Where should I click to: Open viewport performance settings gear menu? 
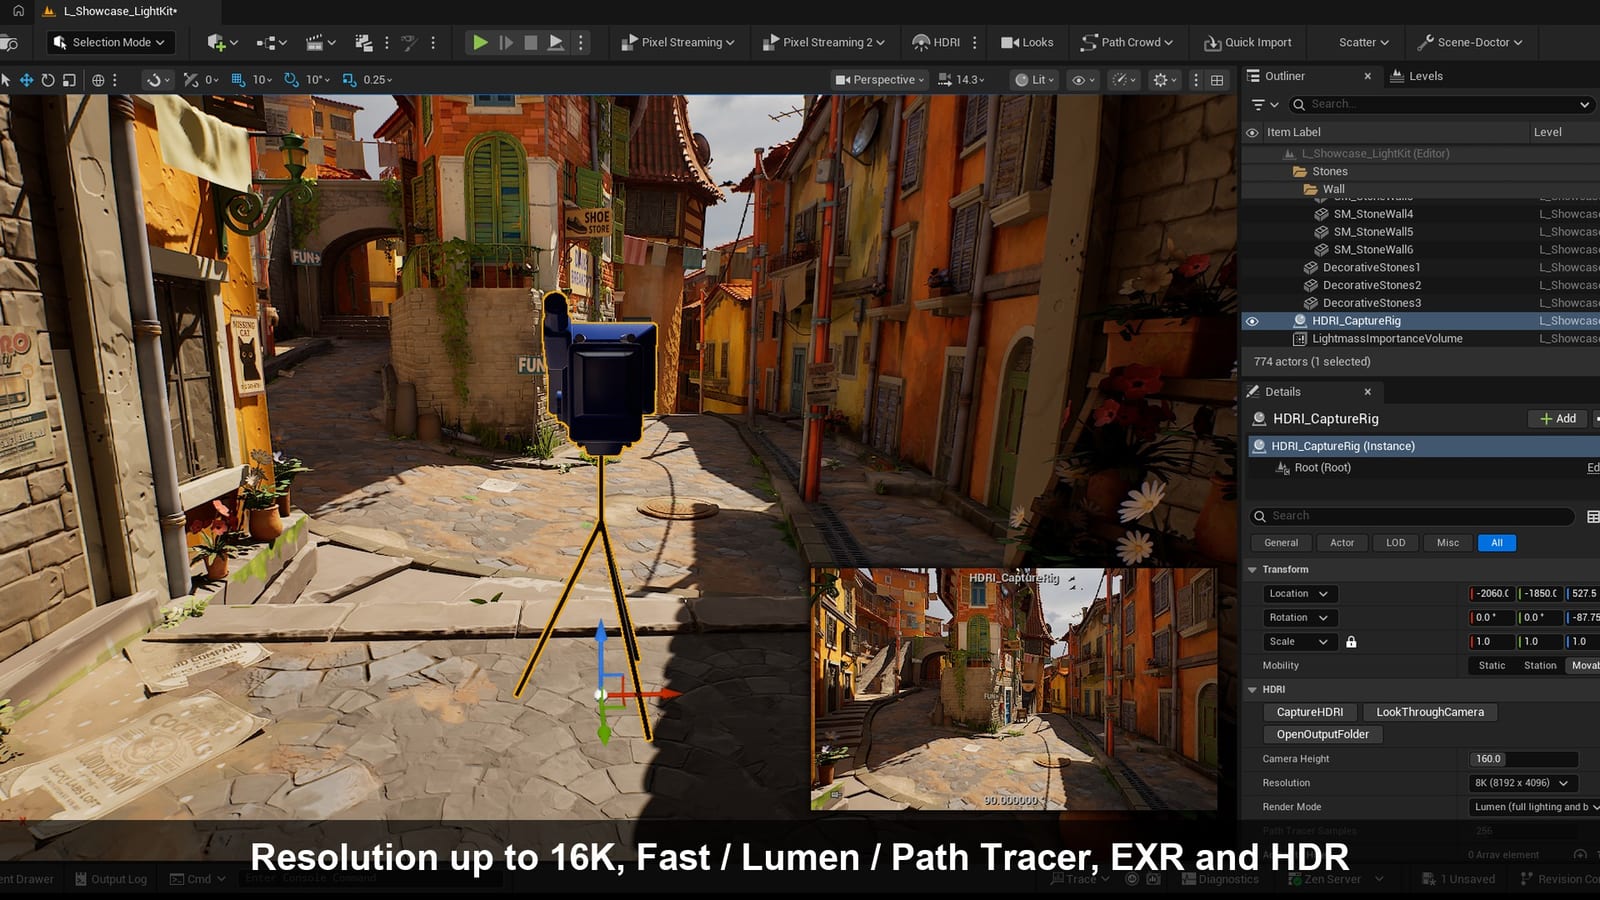coord(1165,80)
